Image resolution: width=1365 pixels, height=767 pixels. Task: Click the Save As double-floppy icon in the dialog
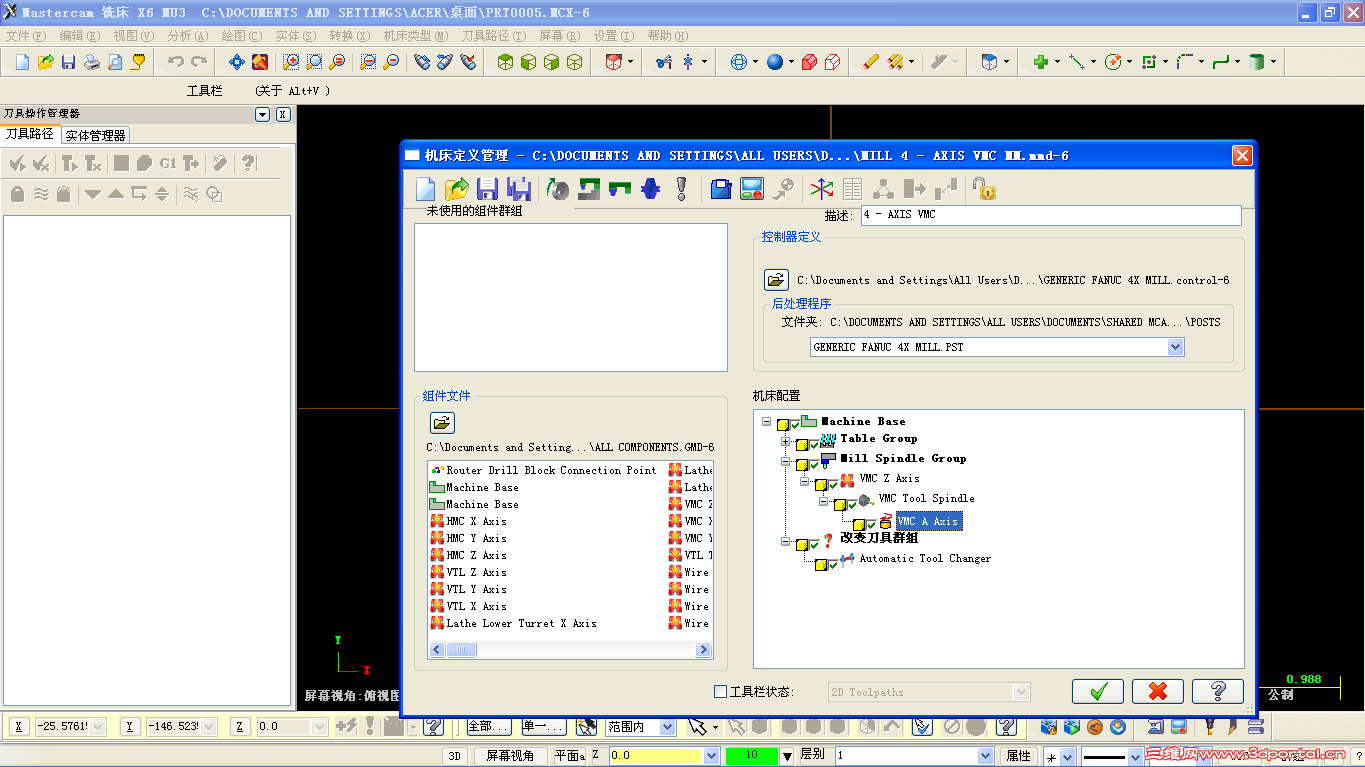pyautogui.click(x=519, y=189)
